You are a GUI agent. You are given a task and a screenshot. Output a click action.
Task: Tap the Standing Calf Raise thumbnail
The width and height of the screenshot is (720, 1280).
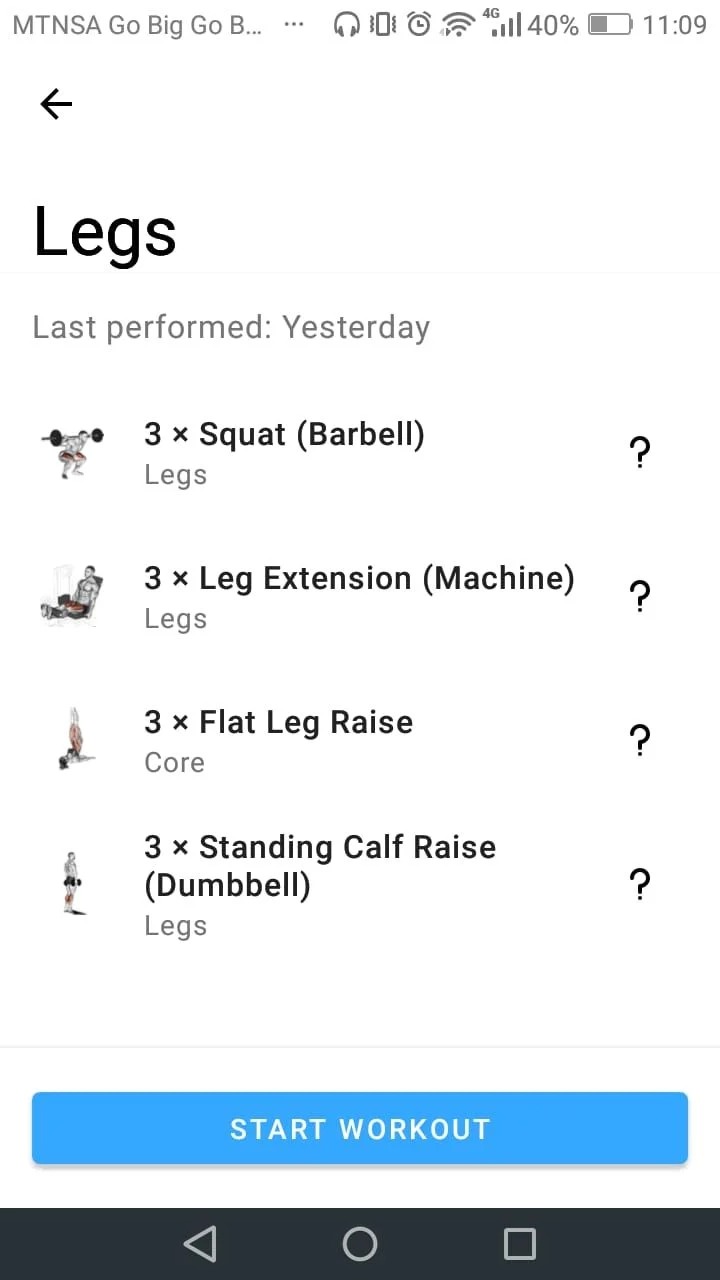72,883
